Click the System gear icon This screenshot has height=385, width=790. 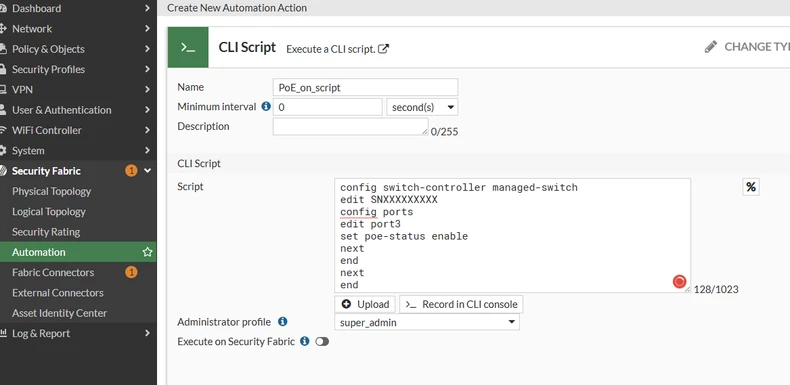[x=3, y=151]
